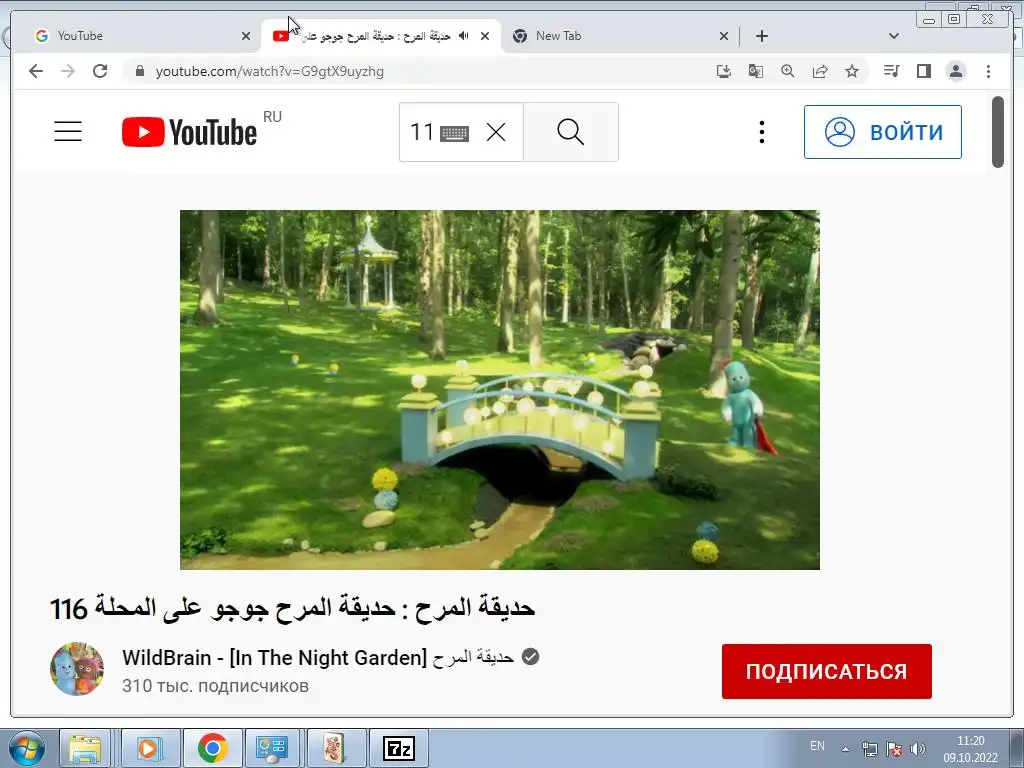Open a new tab with plus button
1024x768 pixels.
(761, 36)
